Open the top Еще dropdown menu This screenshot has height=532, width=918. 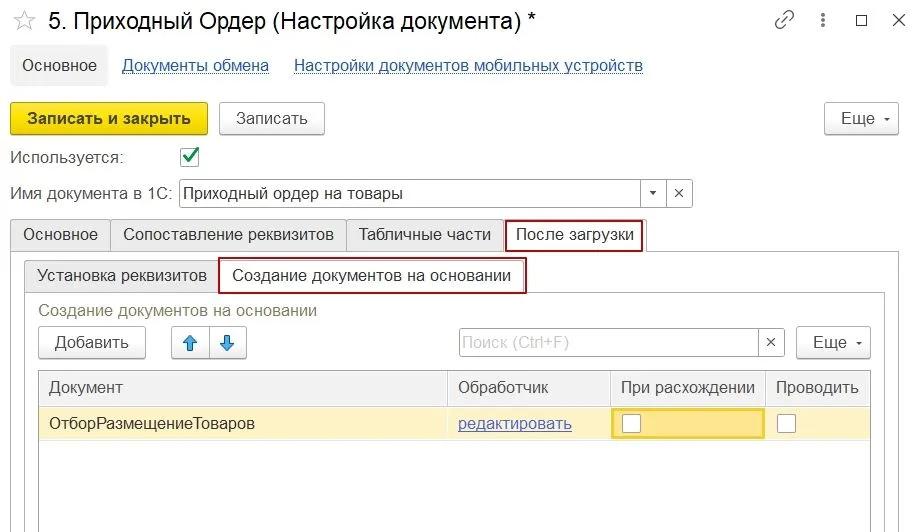point(861,118)
